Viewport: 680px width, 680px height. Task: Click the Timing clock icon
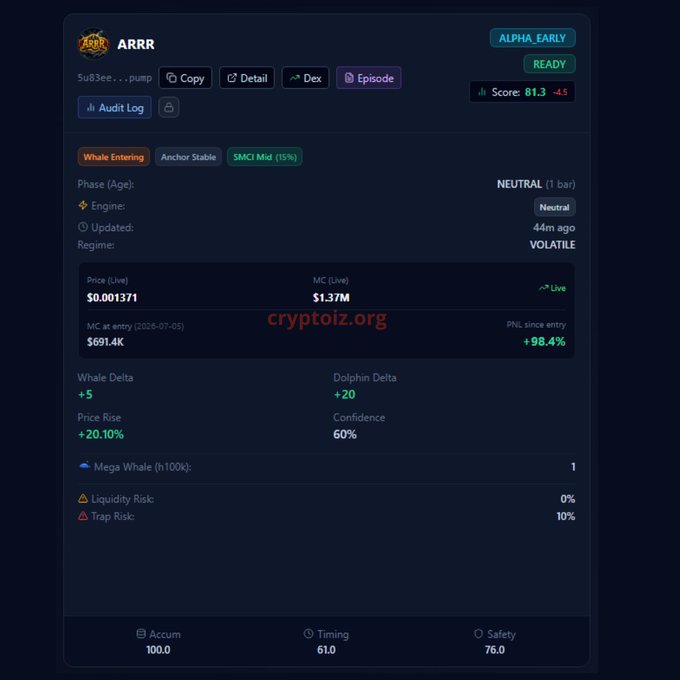coord(308,634)
